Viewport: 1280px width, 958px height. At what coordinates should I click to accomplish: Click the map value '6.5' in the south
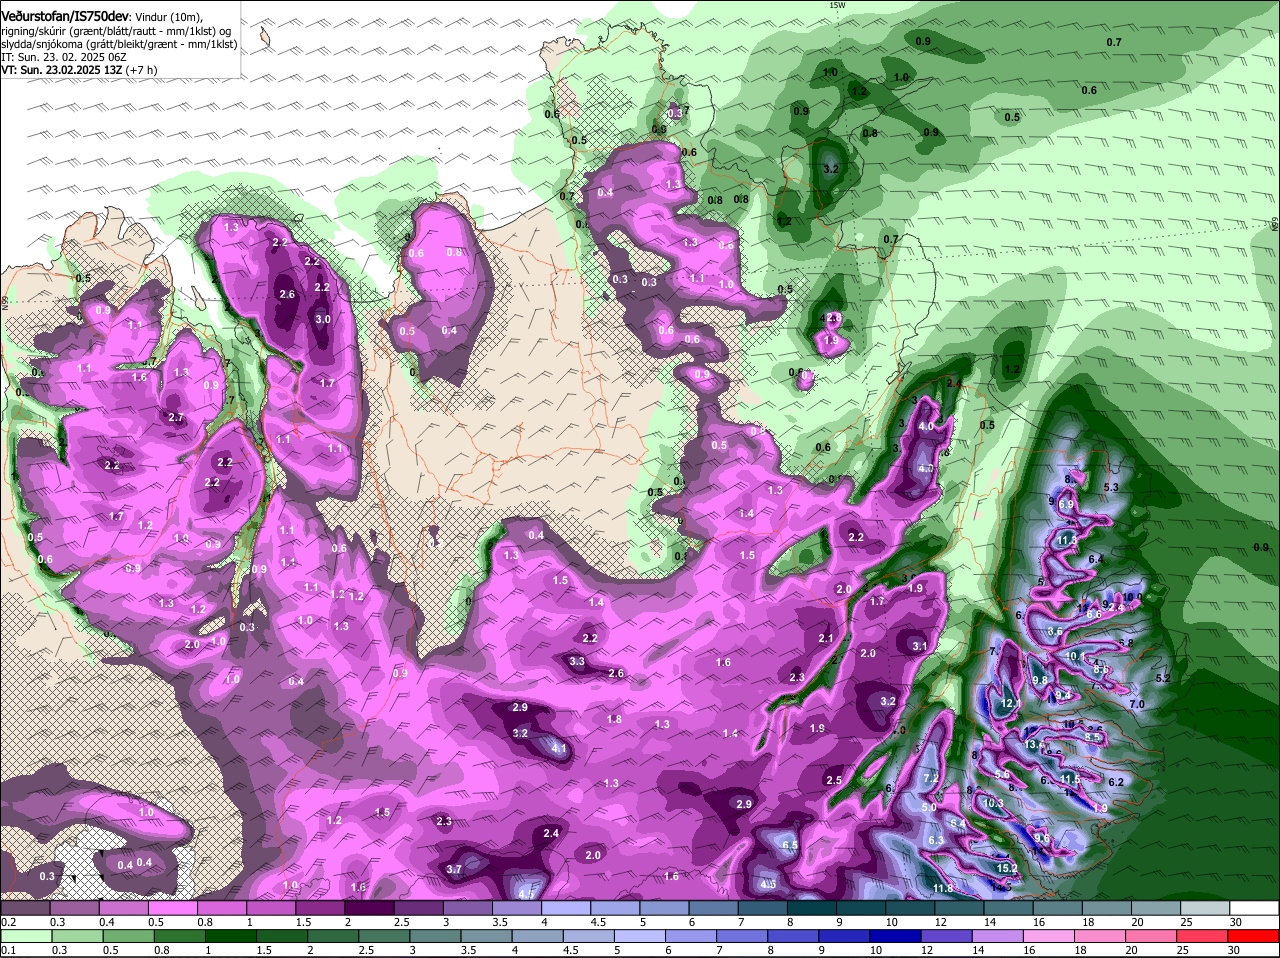tap(789, 845)
